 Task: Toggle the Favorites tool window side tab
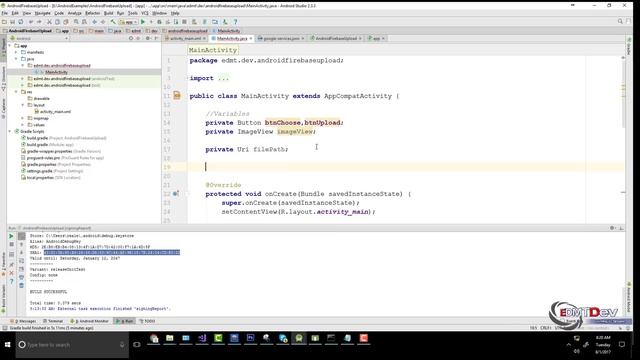click(x=3, y=264)
